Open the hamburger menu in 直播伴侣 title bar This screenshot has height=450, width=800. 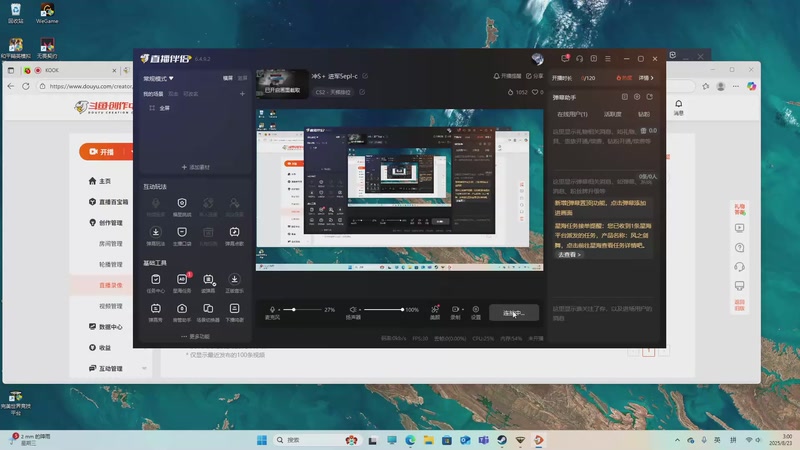(608, 59)
